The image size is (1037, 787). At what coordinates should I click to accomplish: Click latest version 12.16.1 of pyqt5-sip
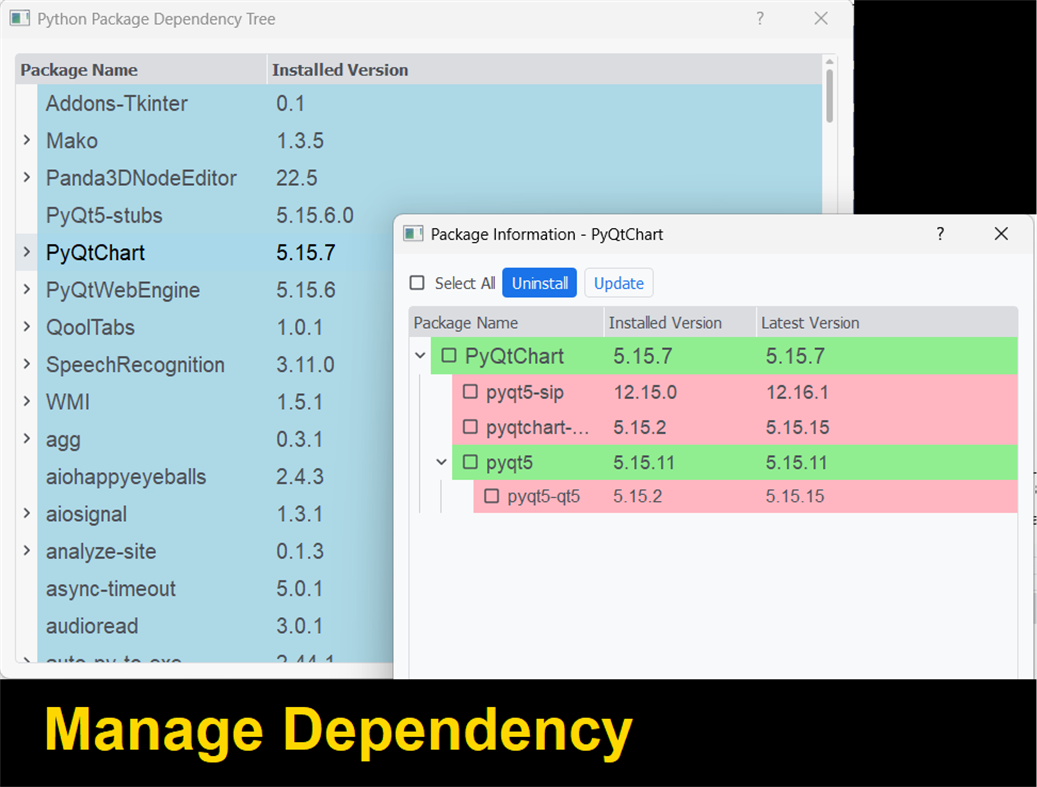click(797, 392)
